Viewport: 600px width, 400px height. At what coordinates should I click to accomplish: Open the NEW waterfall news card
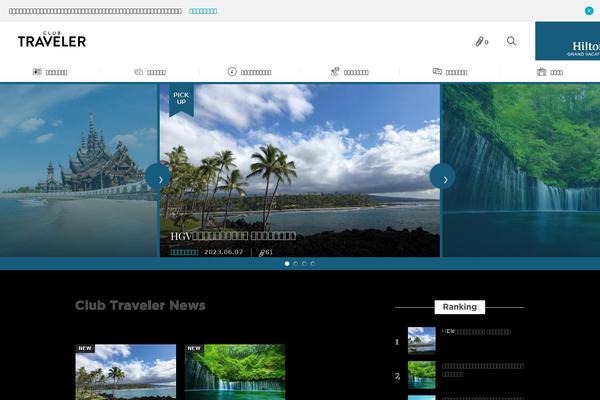(235, 372)
